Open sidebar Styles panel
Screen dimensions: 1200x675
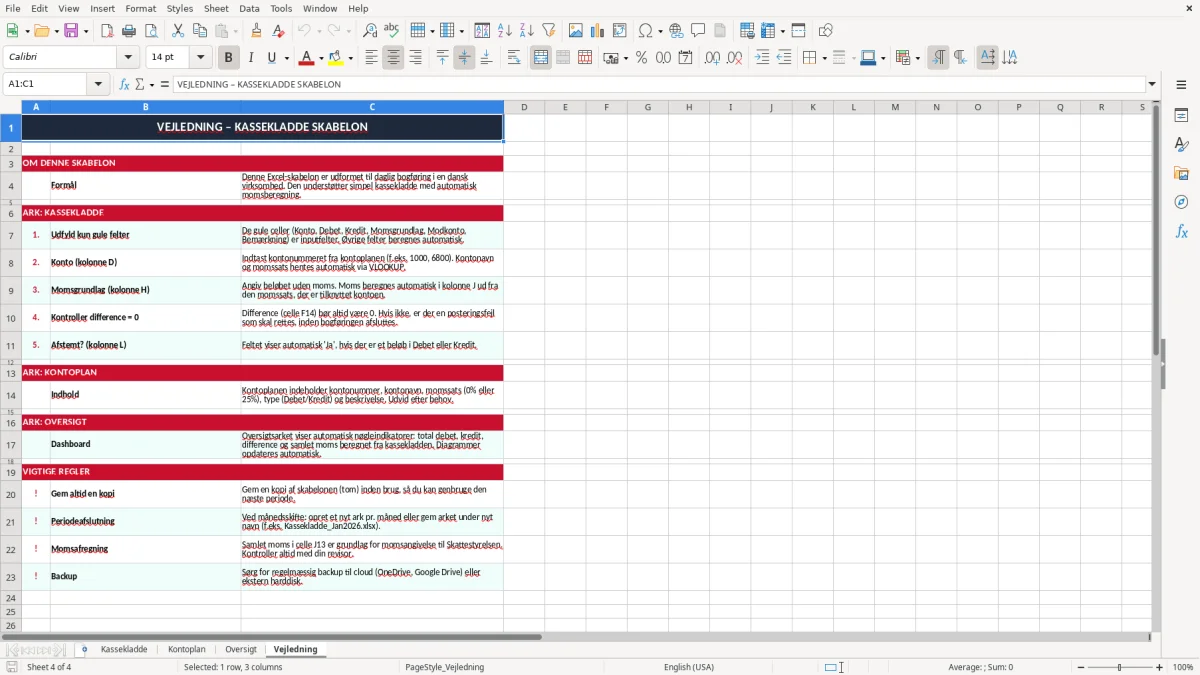[x=1181, y=145]
